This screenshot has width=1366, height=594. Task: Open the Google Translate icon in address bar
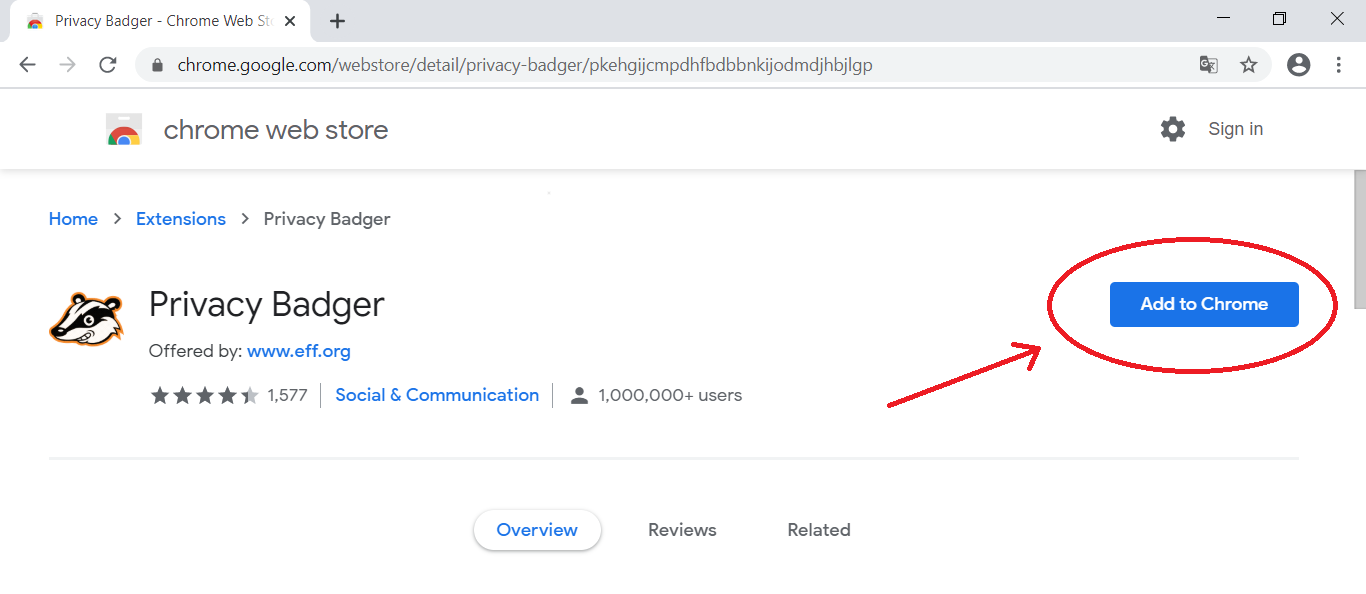[1208, 65]
